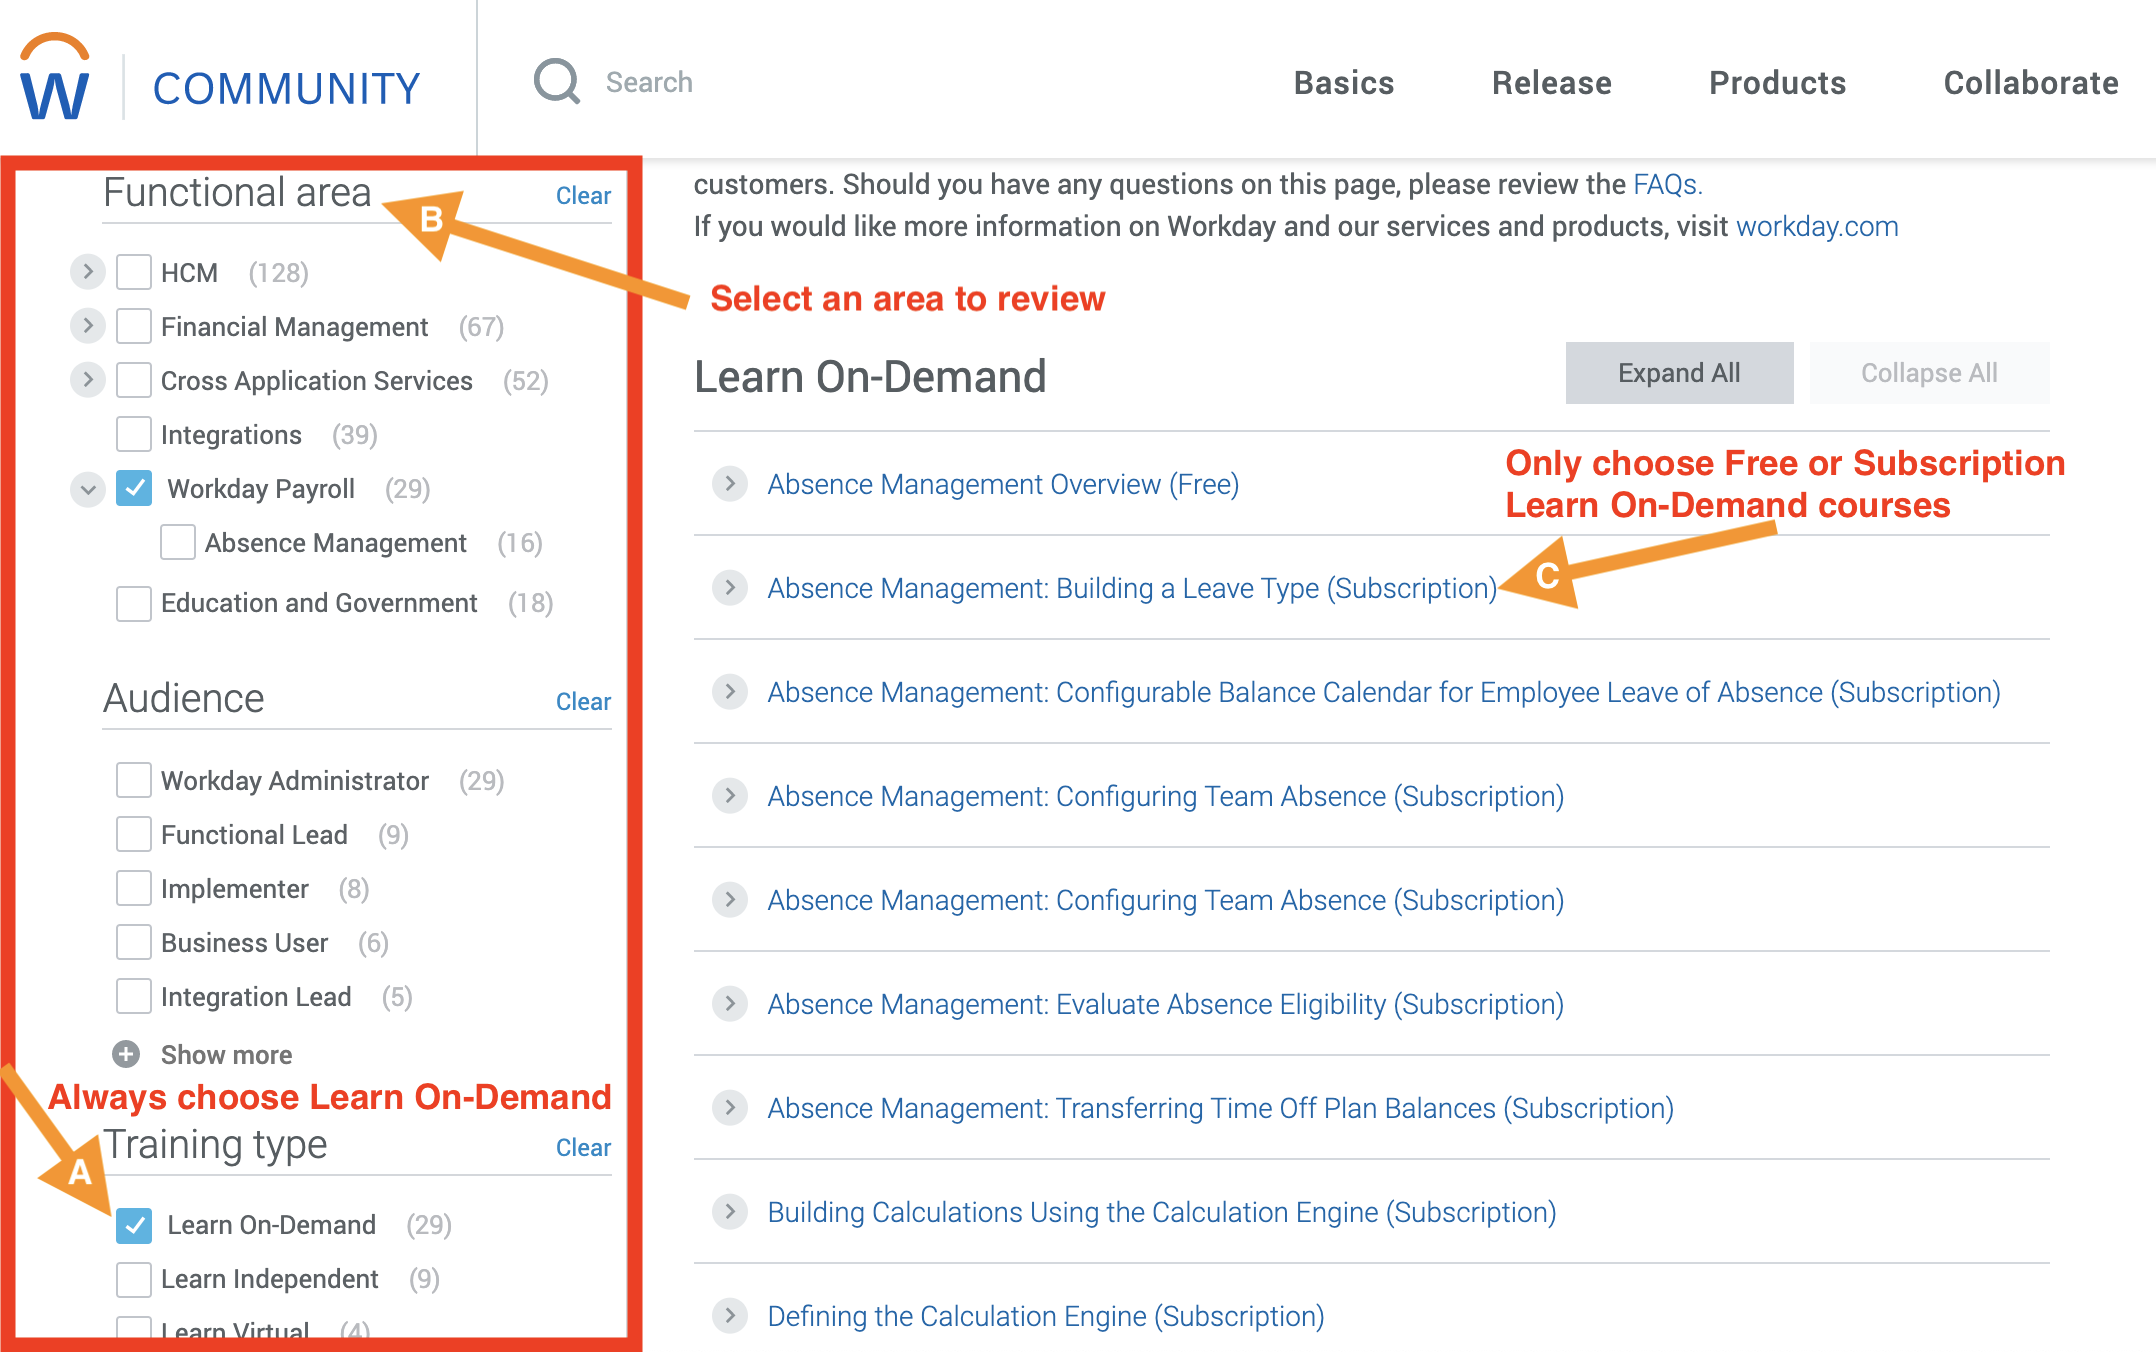Click the Audience section heading
The image size is (2156, 1352).
coord(184,698)
